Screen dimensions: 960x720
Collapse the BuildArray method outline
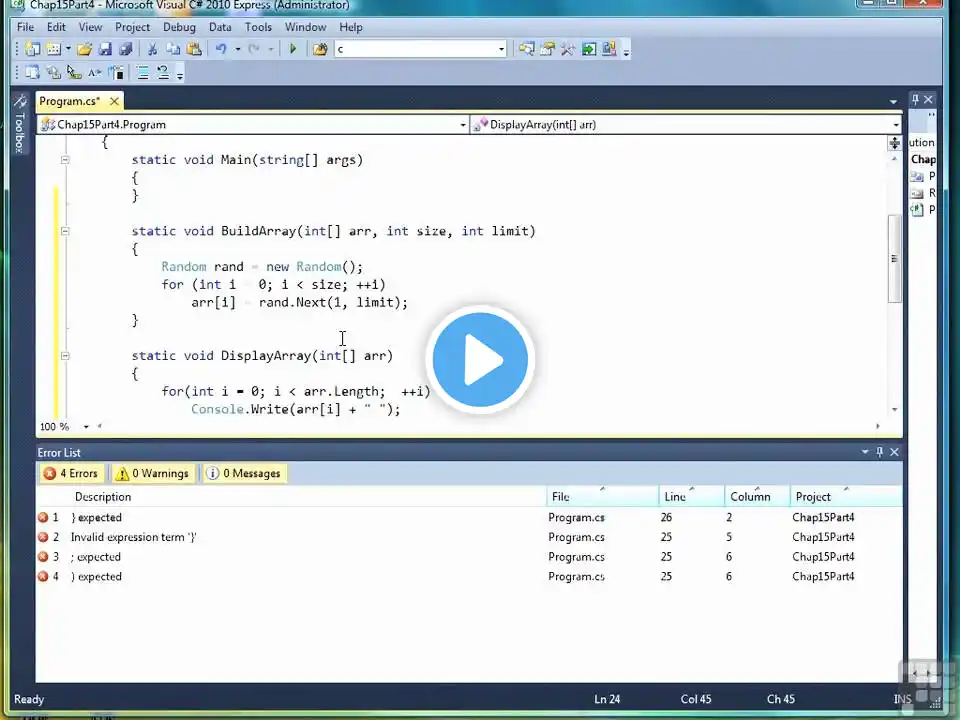[65, 231]
